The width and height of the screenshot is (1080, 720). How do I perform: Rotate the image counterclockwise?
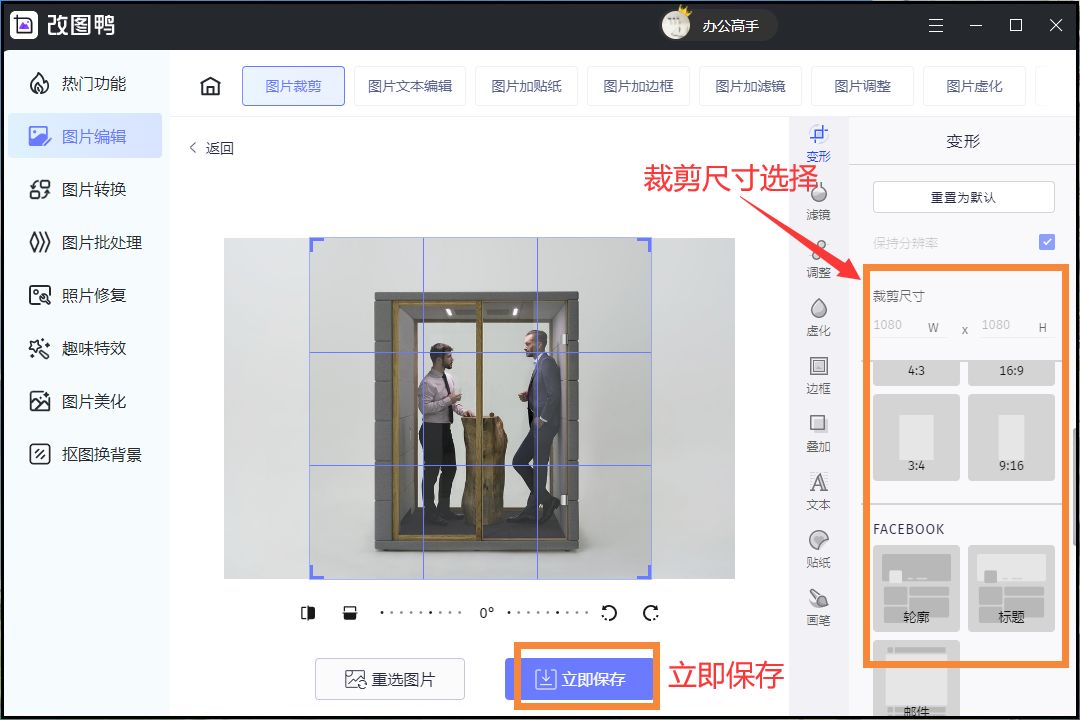(609, 613)
